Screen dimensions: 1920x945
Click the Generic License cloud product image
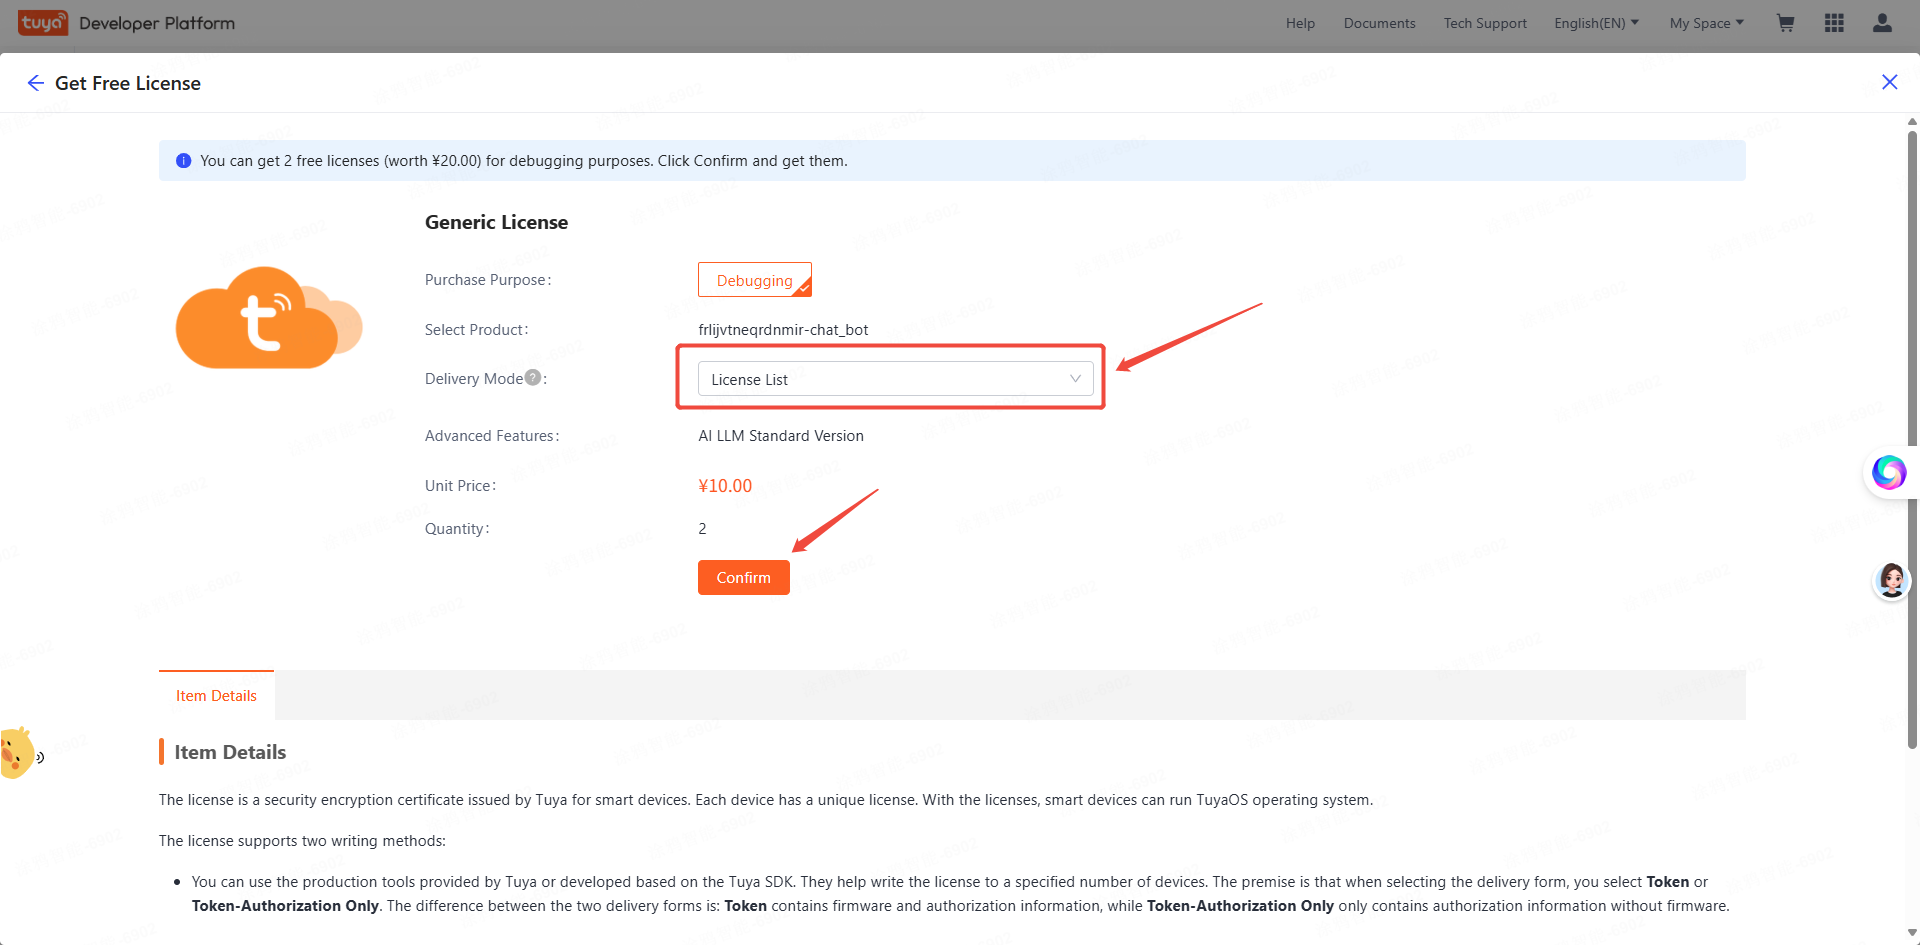(269, 318)
